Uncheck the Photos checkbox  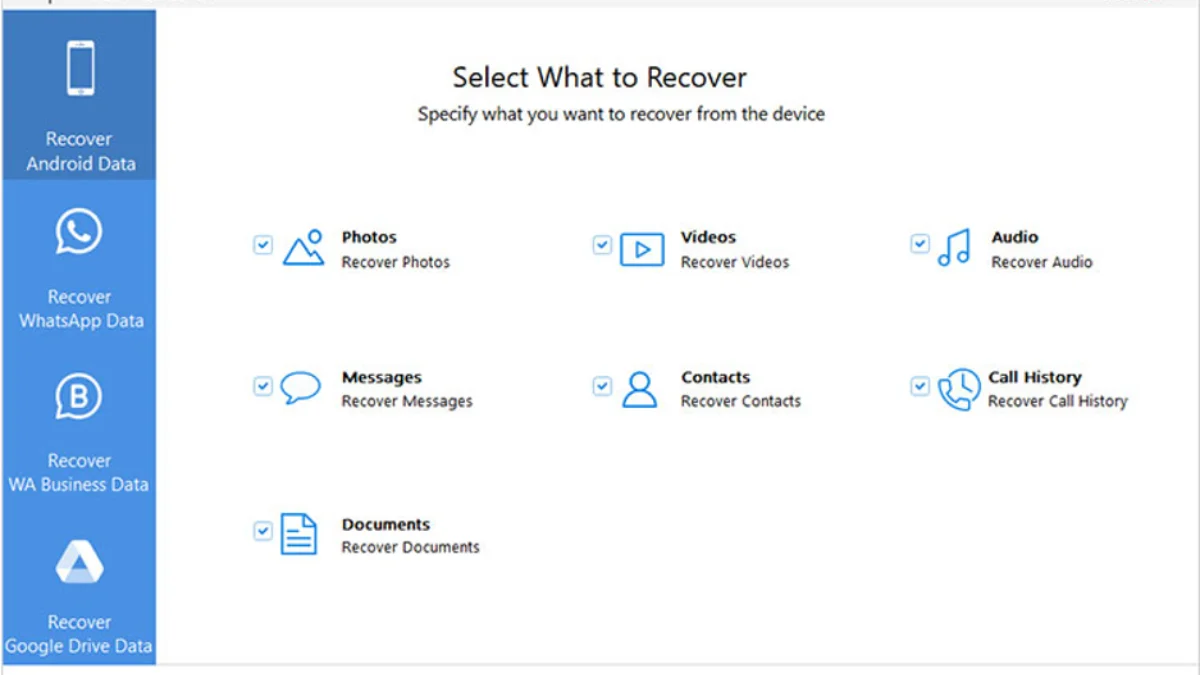pyautogui.click(x=263, y=245)
